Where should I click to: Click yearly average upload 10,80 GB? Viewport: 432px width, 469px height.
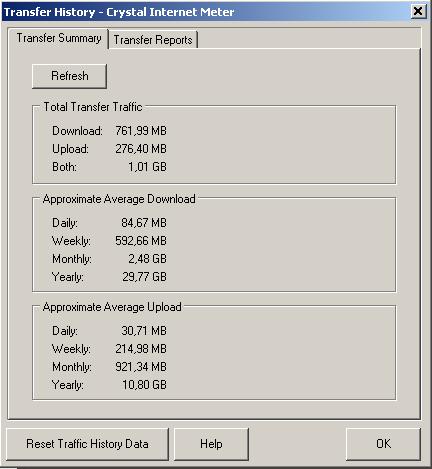click(x=144, y=385)
